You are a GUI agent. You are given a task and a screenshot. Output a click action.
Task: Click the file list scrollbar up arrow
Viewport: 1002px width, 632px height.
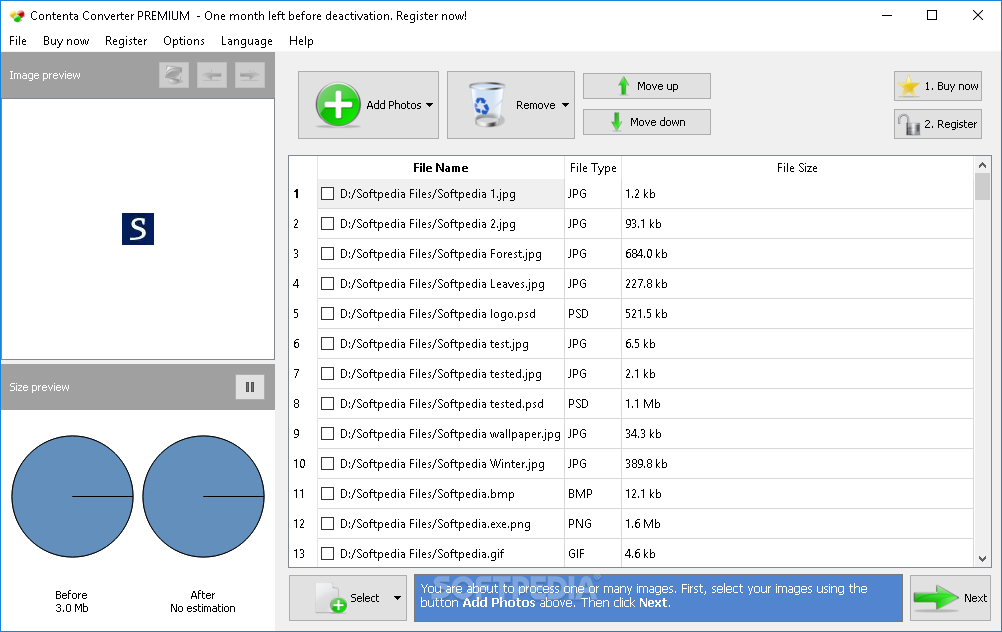982,166
